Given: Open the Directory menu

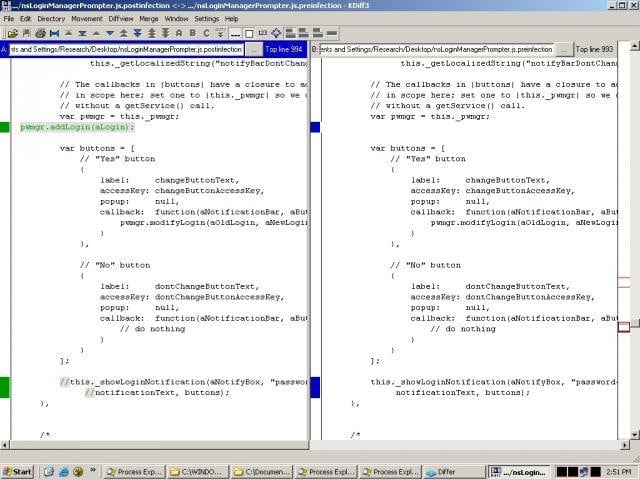Looking at the screenshot, I should point(51,19).
